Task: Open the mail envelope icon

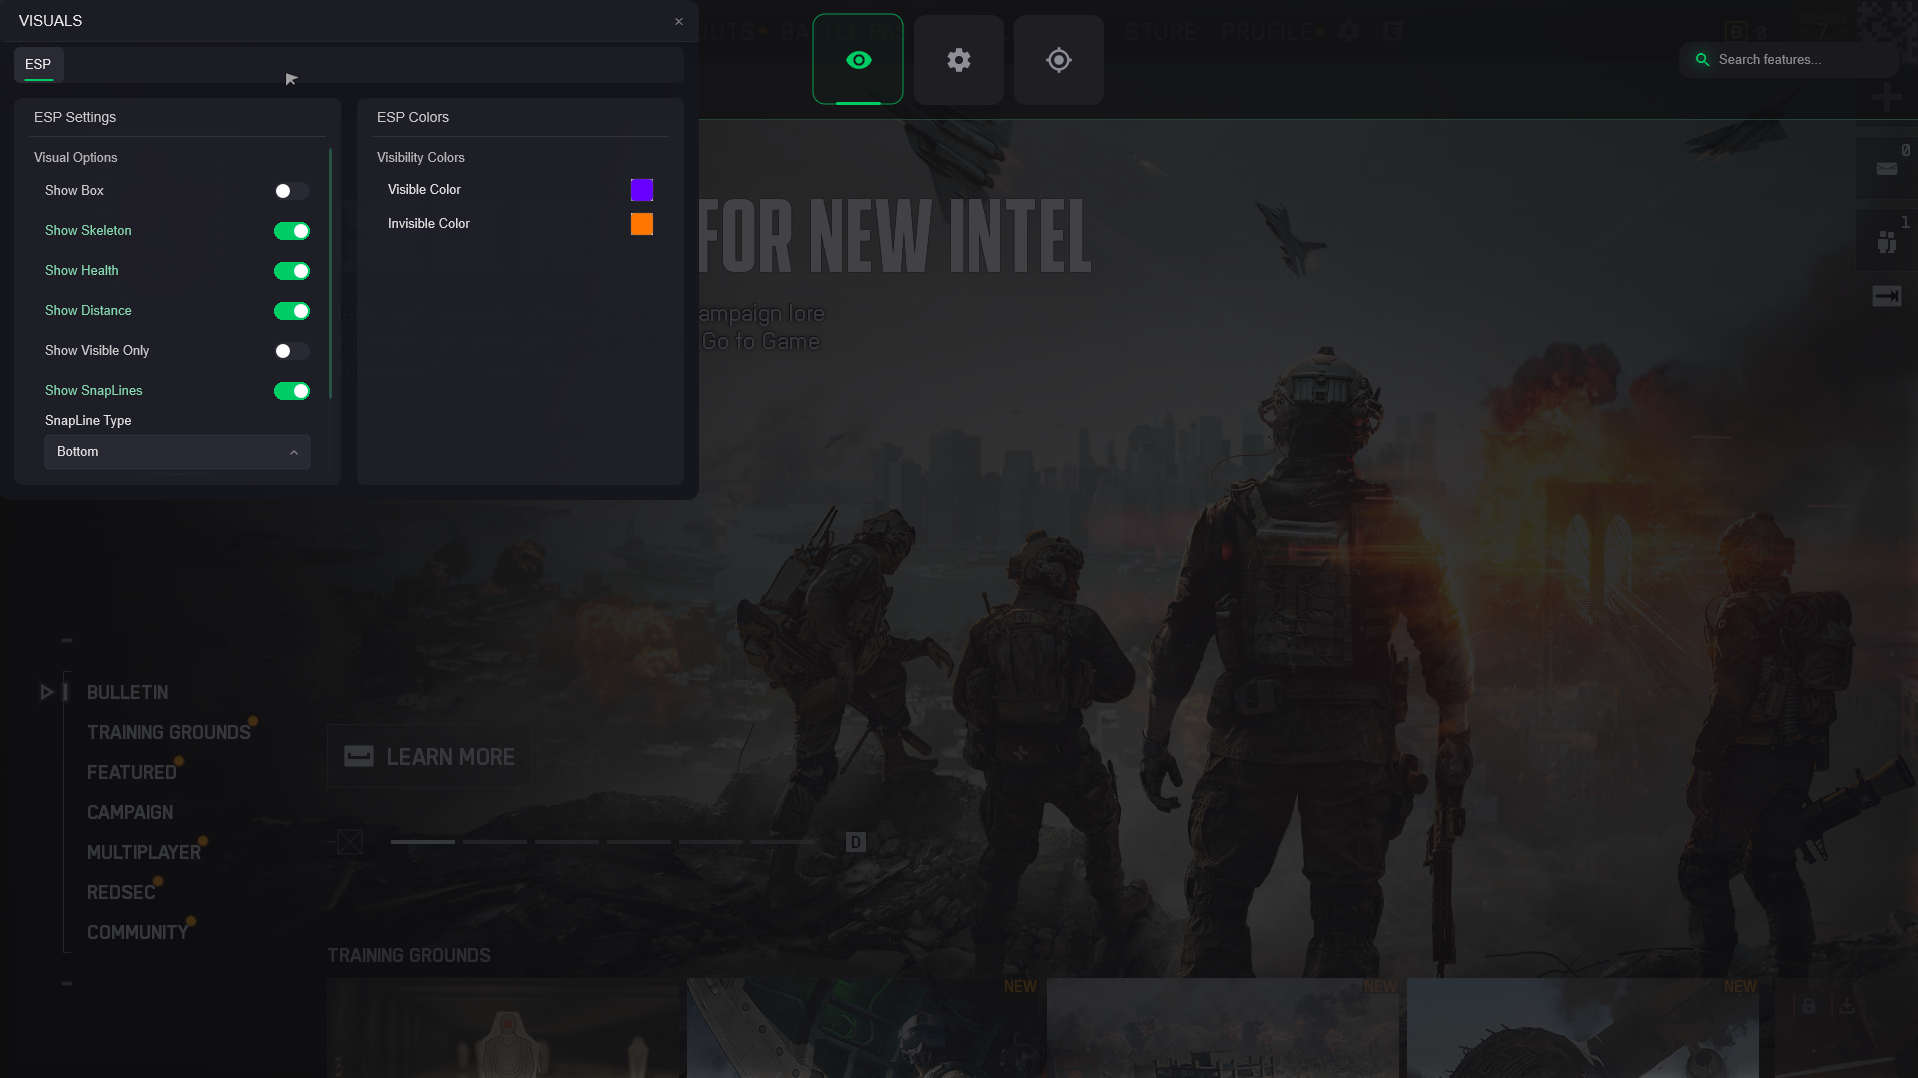Action: click(x=1886, y=169)
